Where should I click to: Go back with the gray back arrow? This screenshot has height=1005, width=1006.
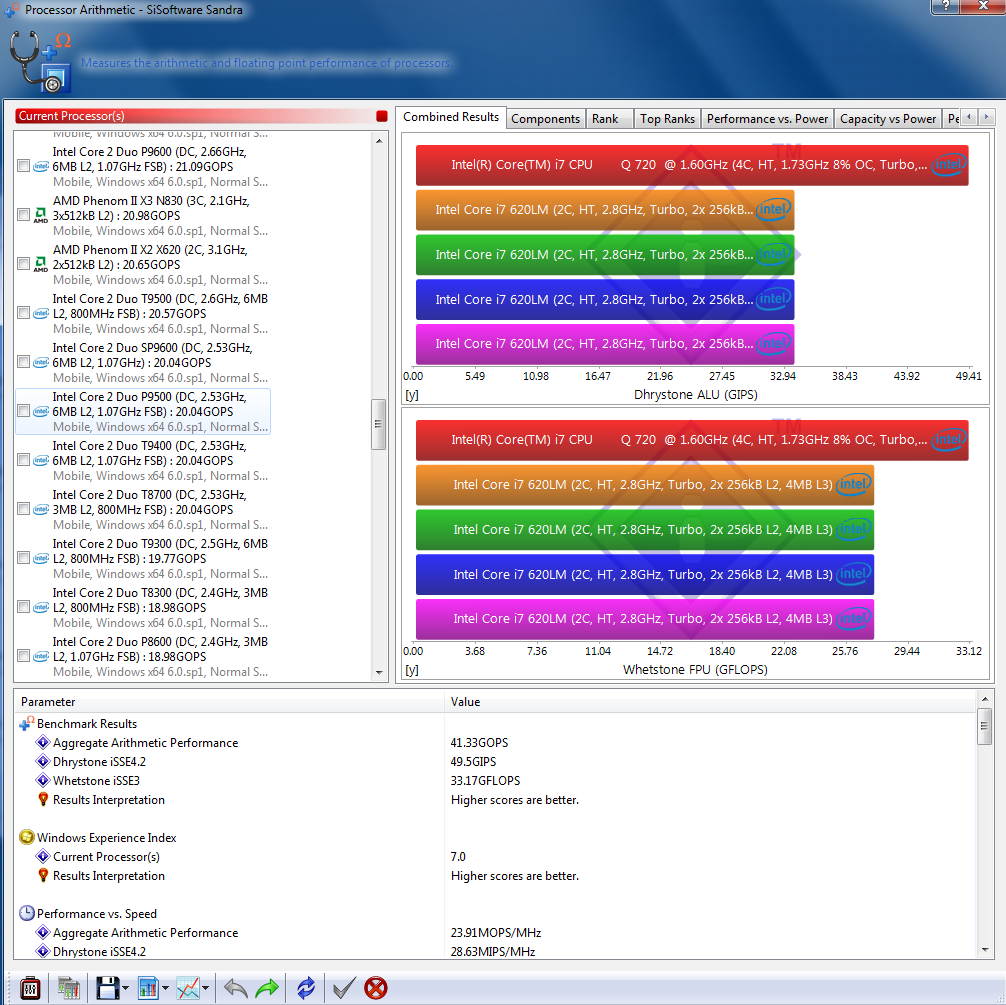(x=235, y=988)
